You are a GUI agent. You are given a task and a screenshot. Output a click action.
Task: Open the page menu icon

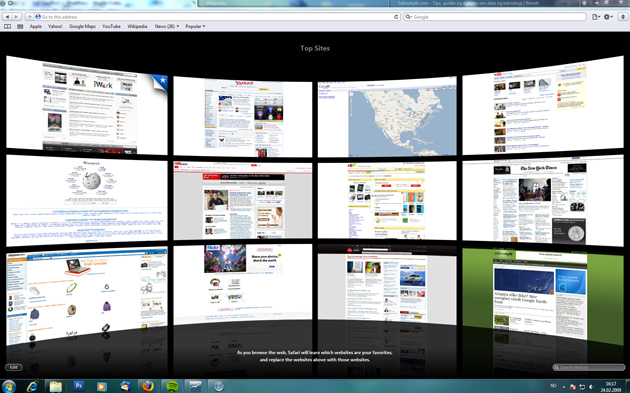[596, 16]
